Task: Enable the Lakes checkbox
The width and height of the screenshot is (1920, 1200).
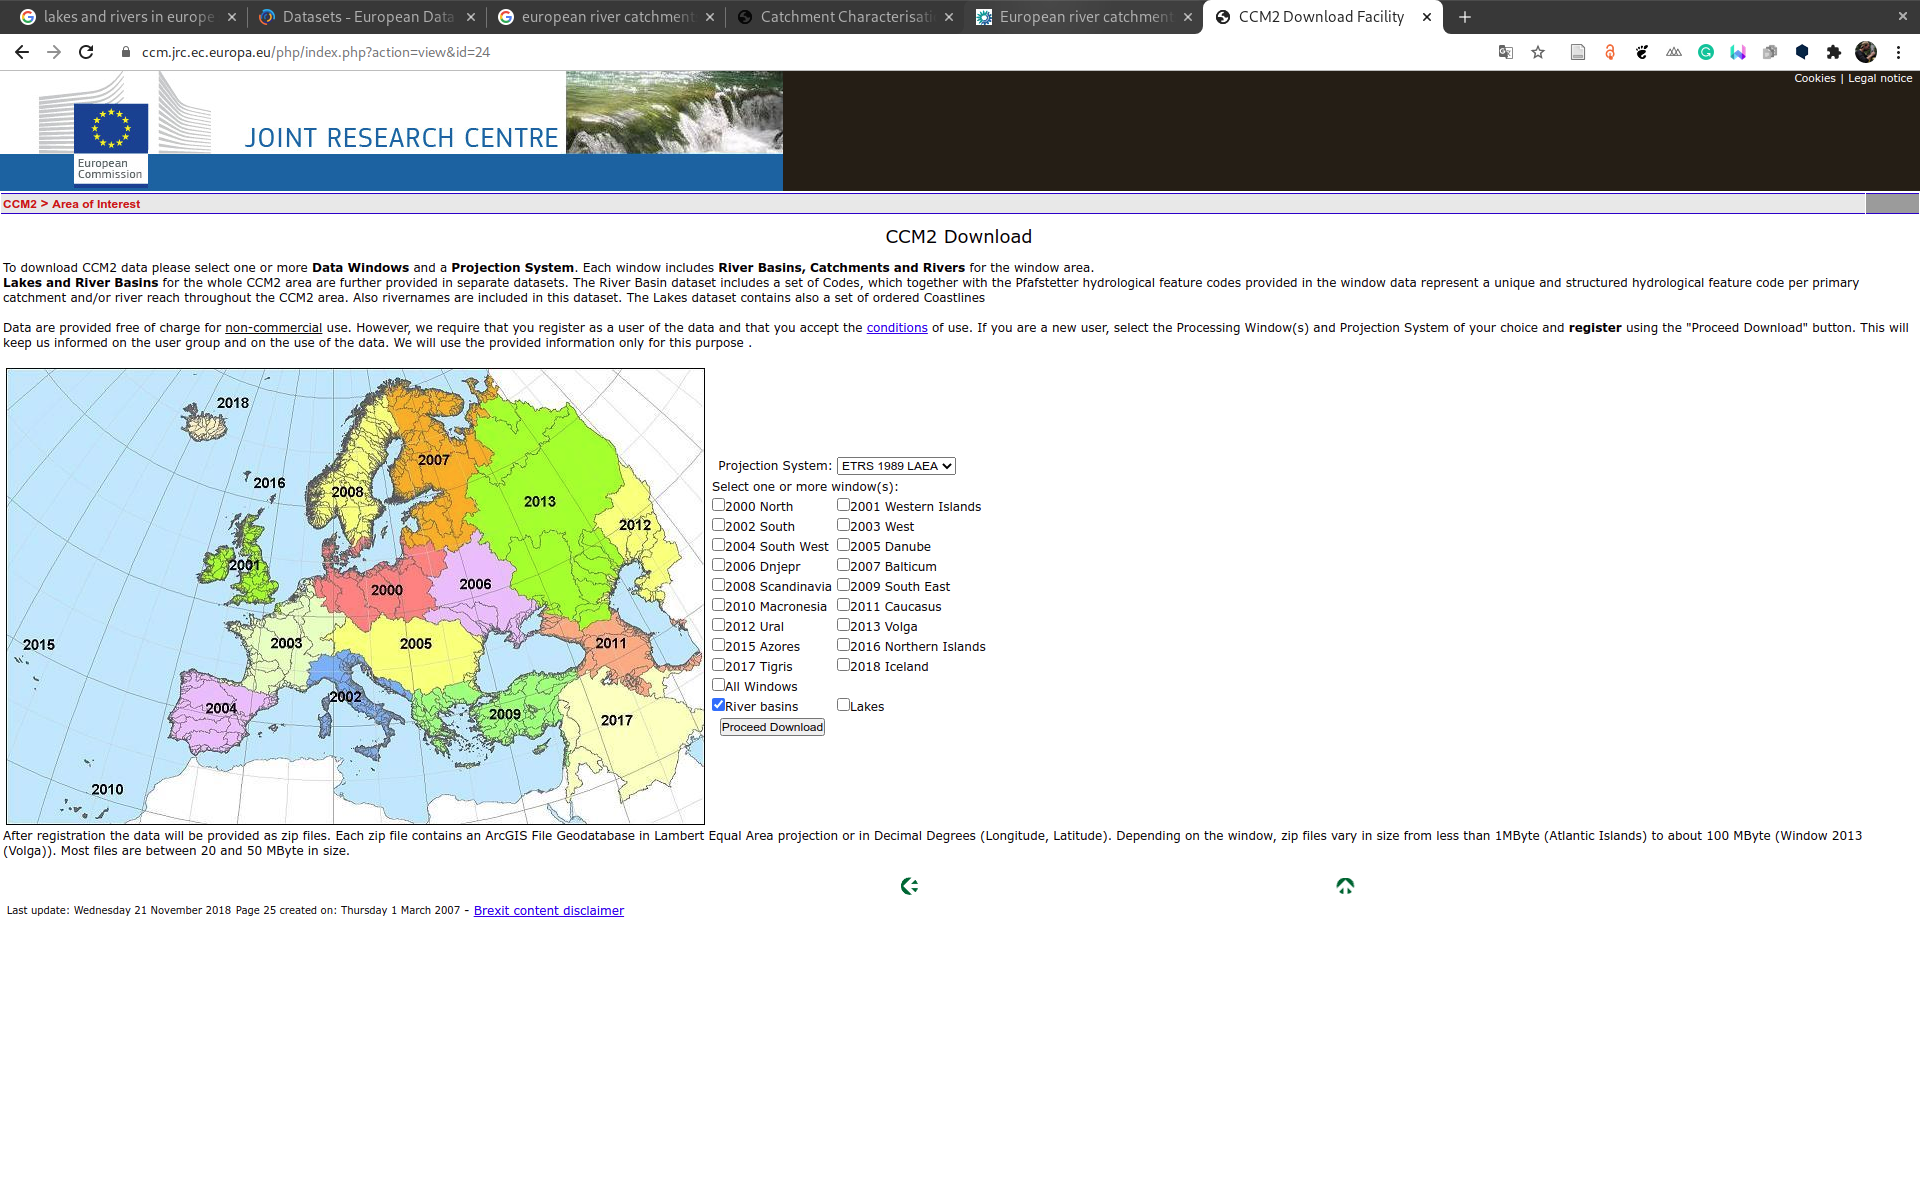Action: pos(843,705)
